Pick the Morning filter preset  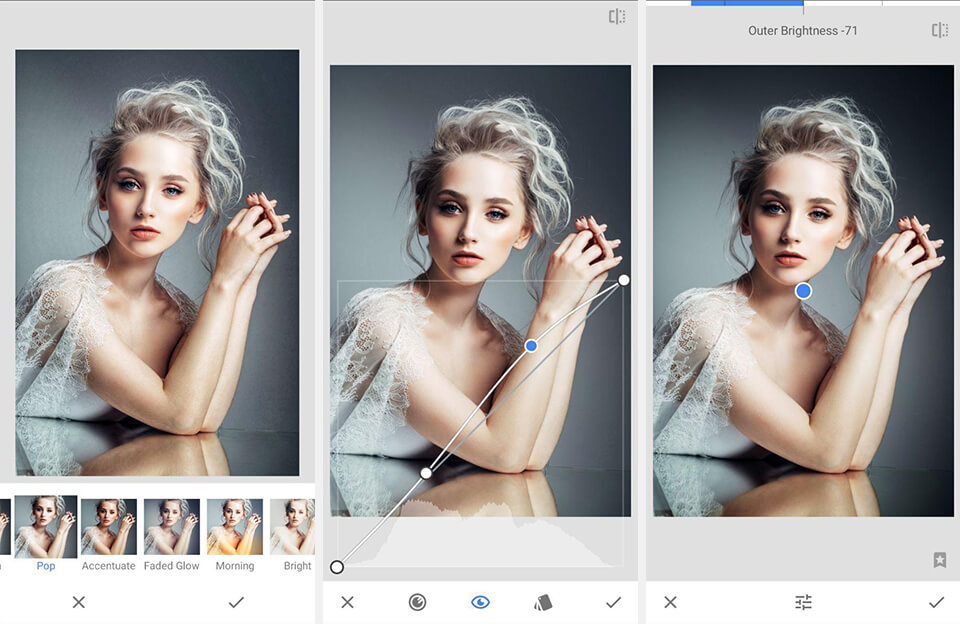235,527
